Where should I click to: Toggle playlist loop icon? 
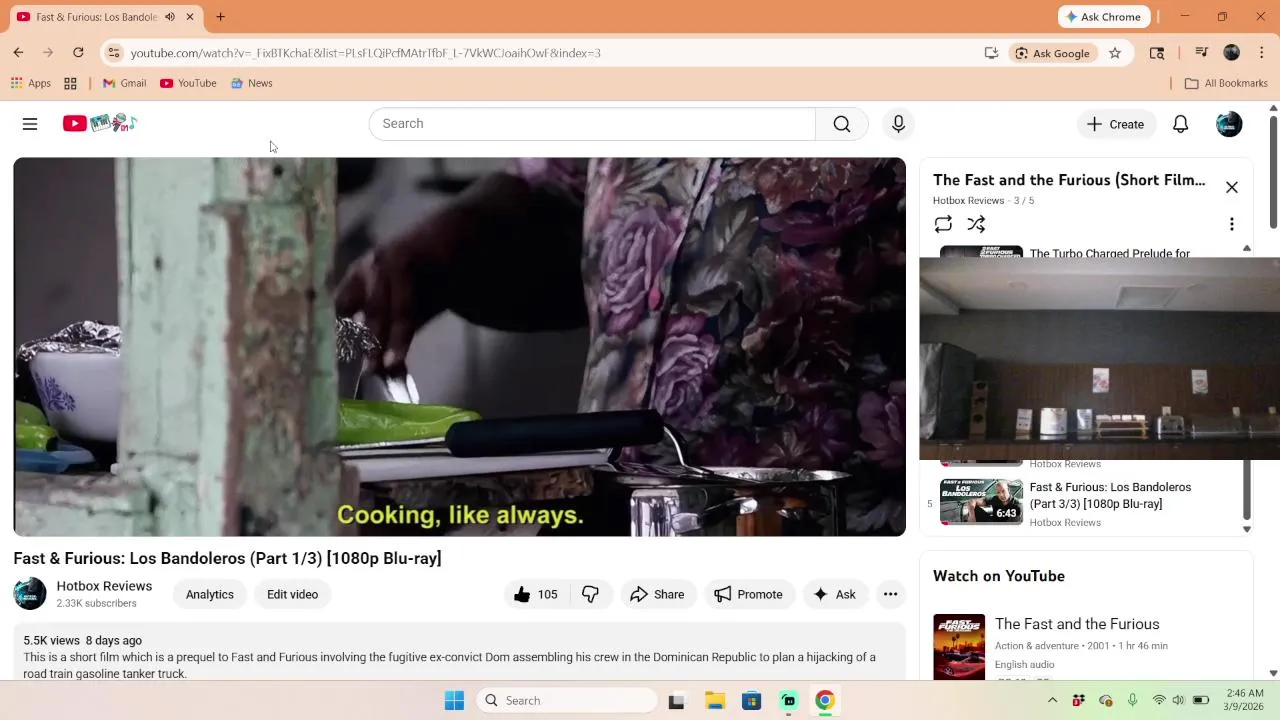coord(943,224)
